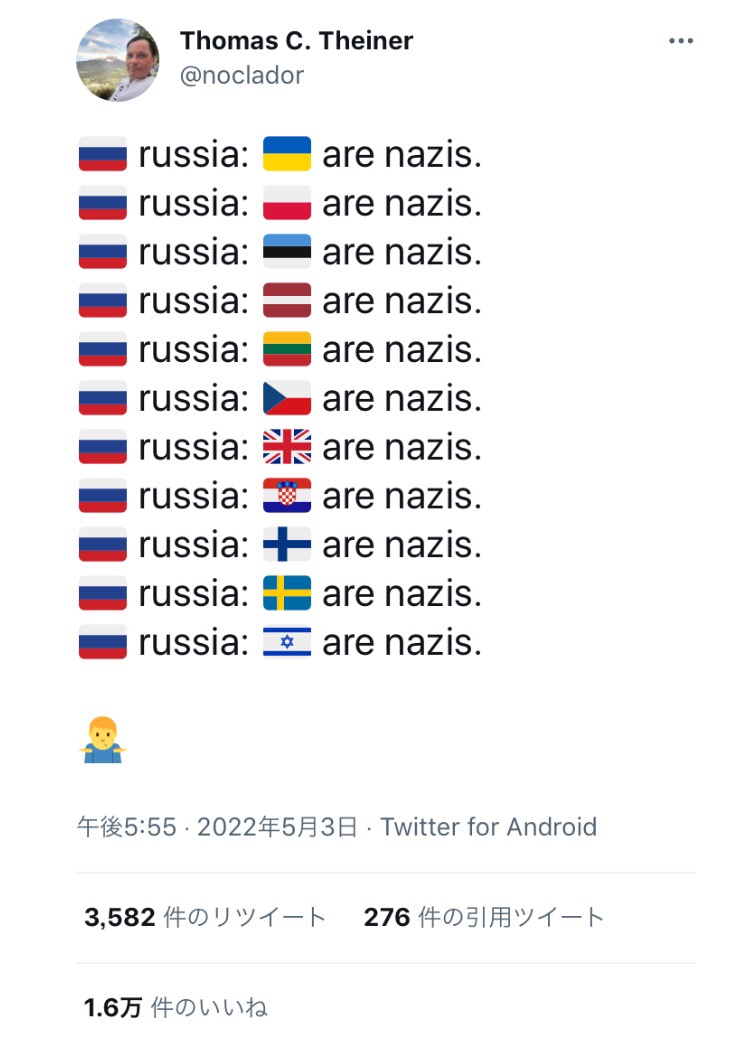Click the Latvia flag emoji
The height and width of the screenshot is (1041, 750).
[287, 301]
